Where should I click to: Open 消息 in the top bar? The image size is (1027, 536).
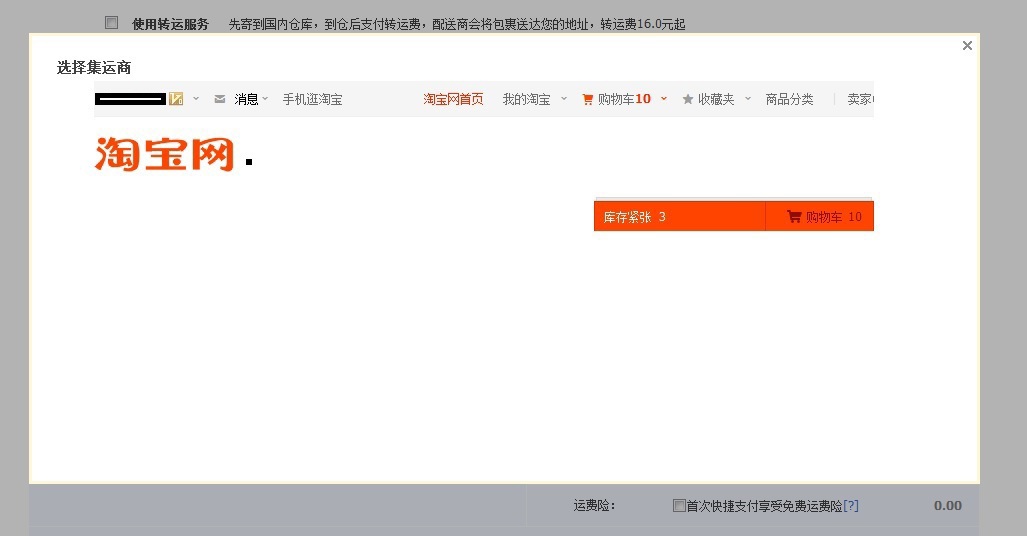(x=246, y=99)
